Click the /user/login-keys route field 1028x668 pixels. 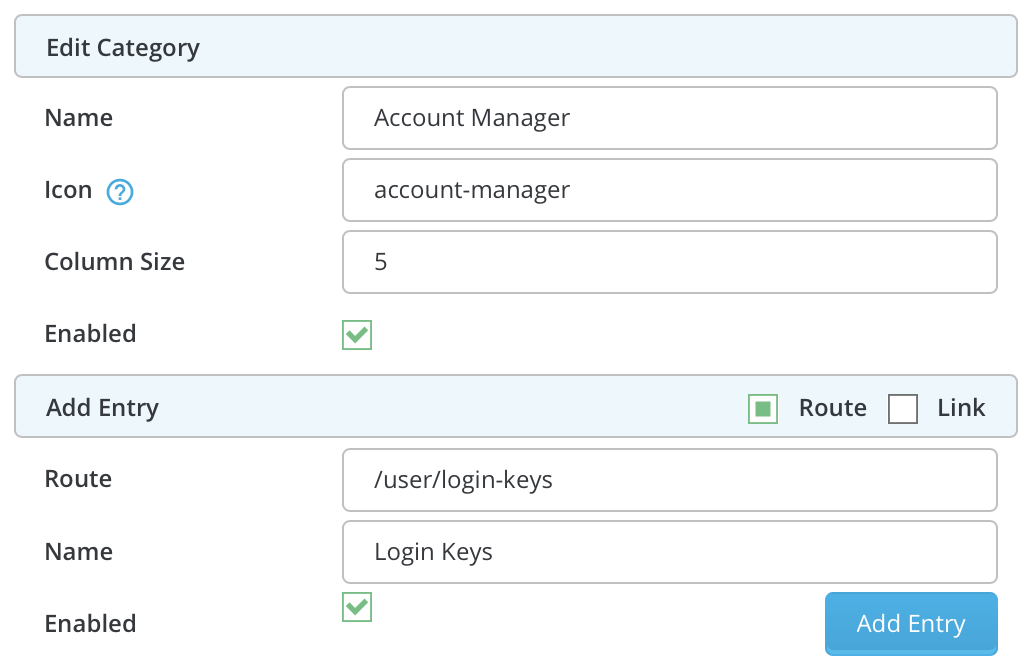[x=669, y=480]
